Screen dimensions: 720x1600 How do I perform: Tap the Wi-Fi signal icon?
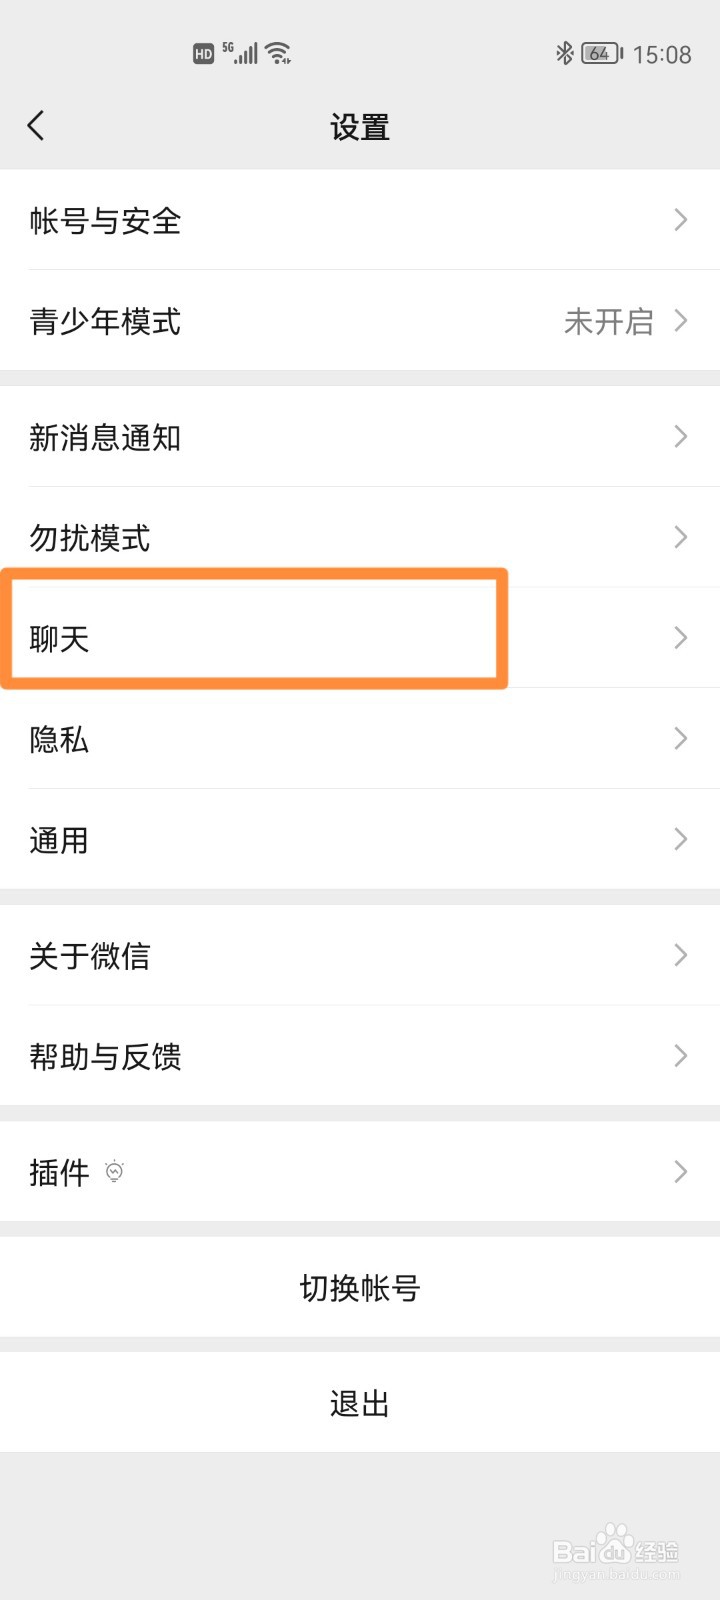280,53
